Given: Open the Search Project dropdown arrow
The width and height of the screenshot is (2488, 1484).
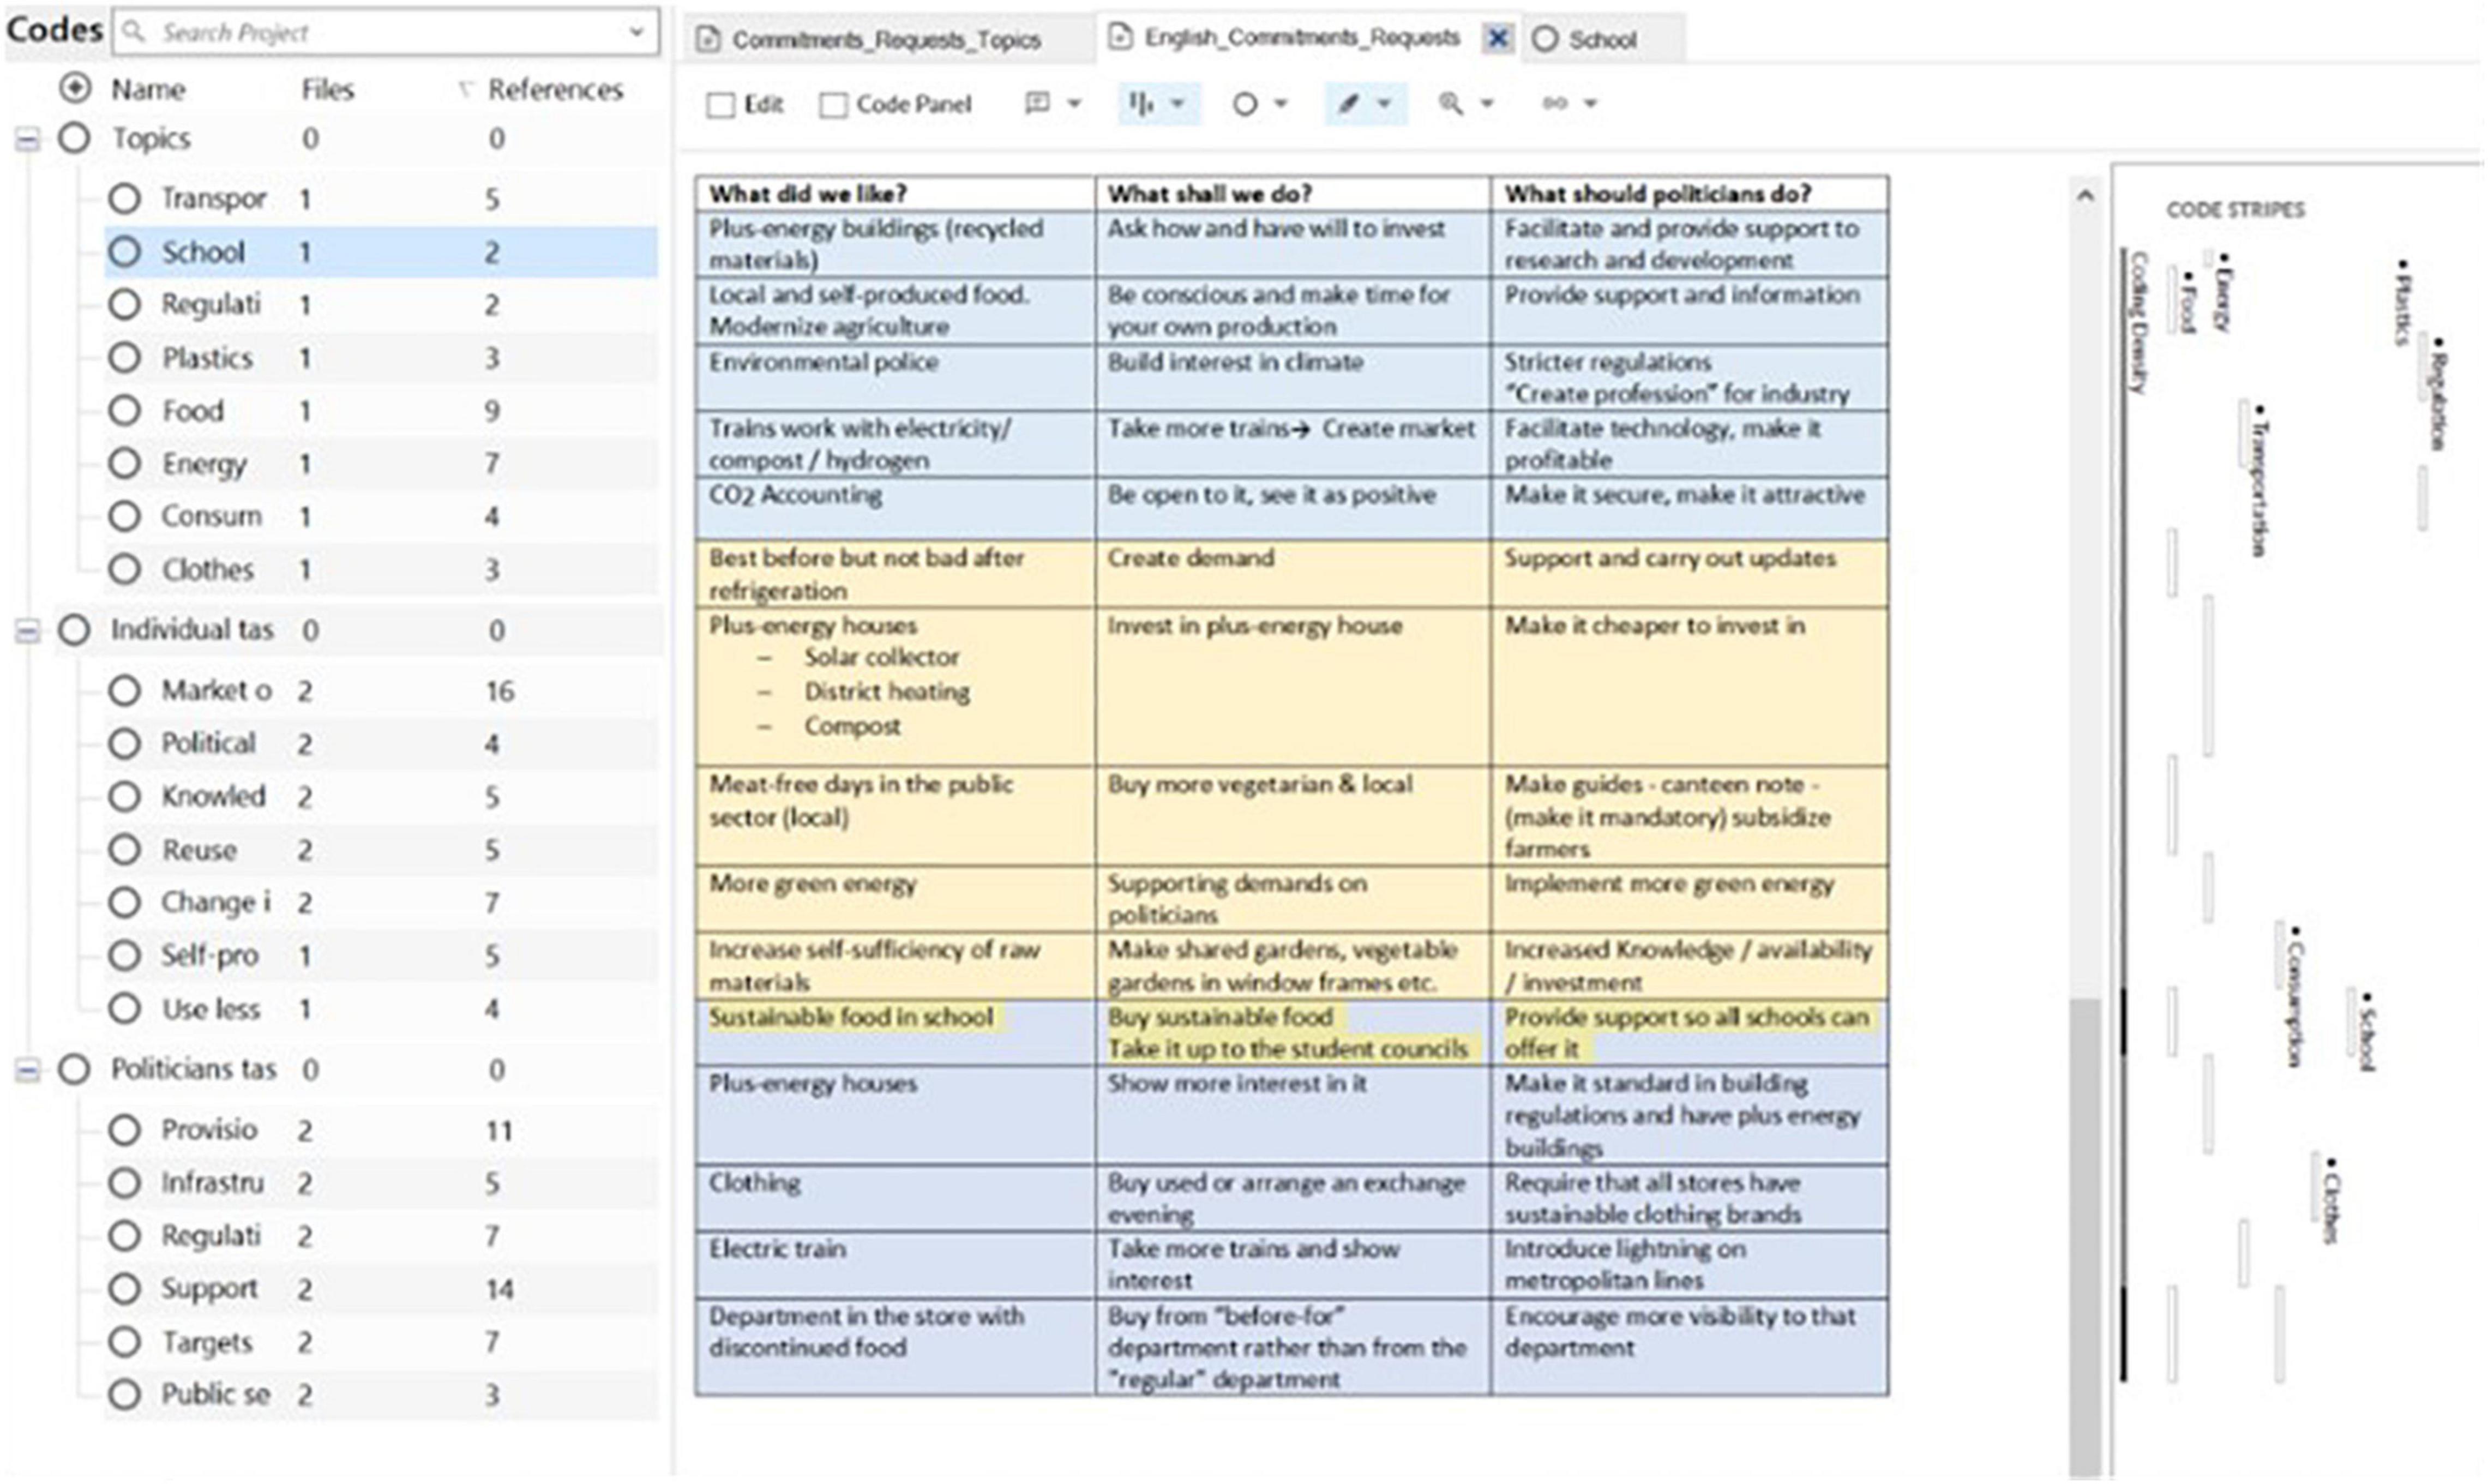Looking at the screenshot, I should pos(636,32).
